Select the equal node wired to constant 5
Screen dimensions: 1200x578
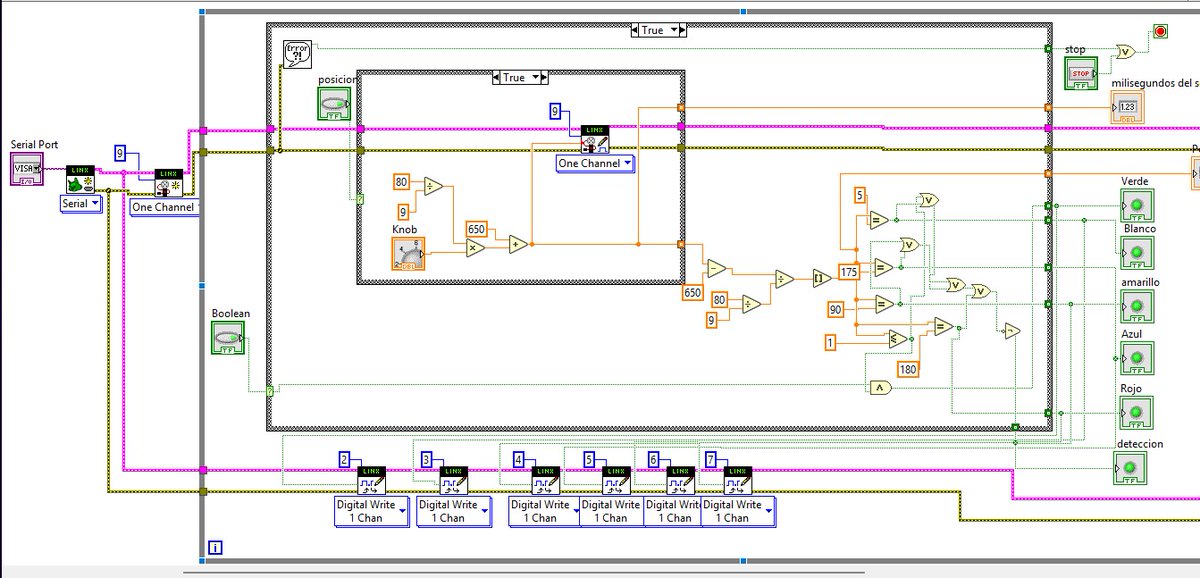click(x=879, y=220)
